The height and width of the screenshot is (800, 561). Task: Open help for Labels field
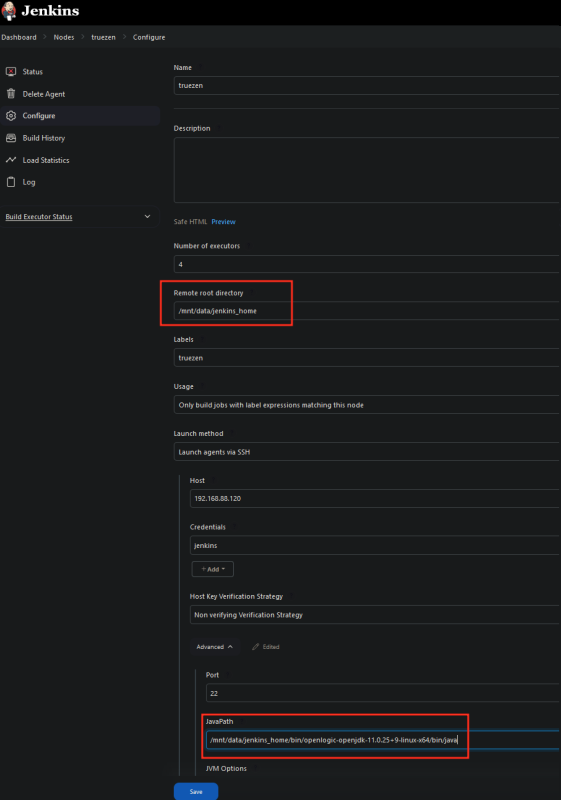(x=202, y=339)
